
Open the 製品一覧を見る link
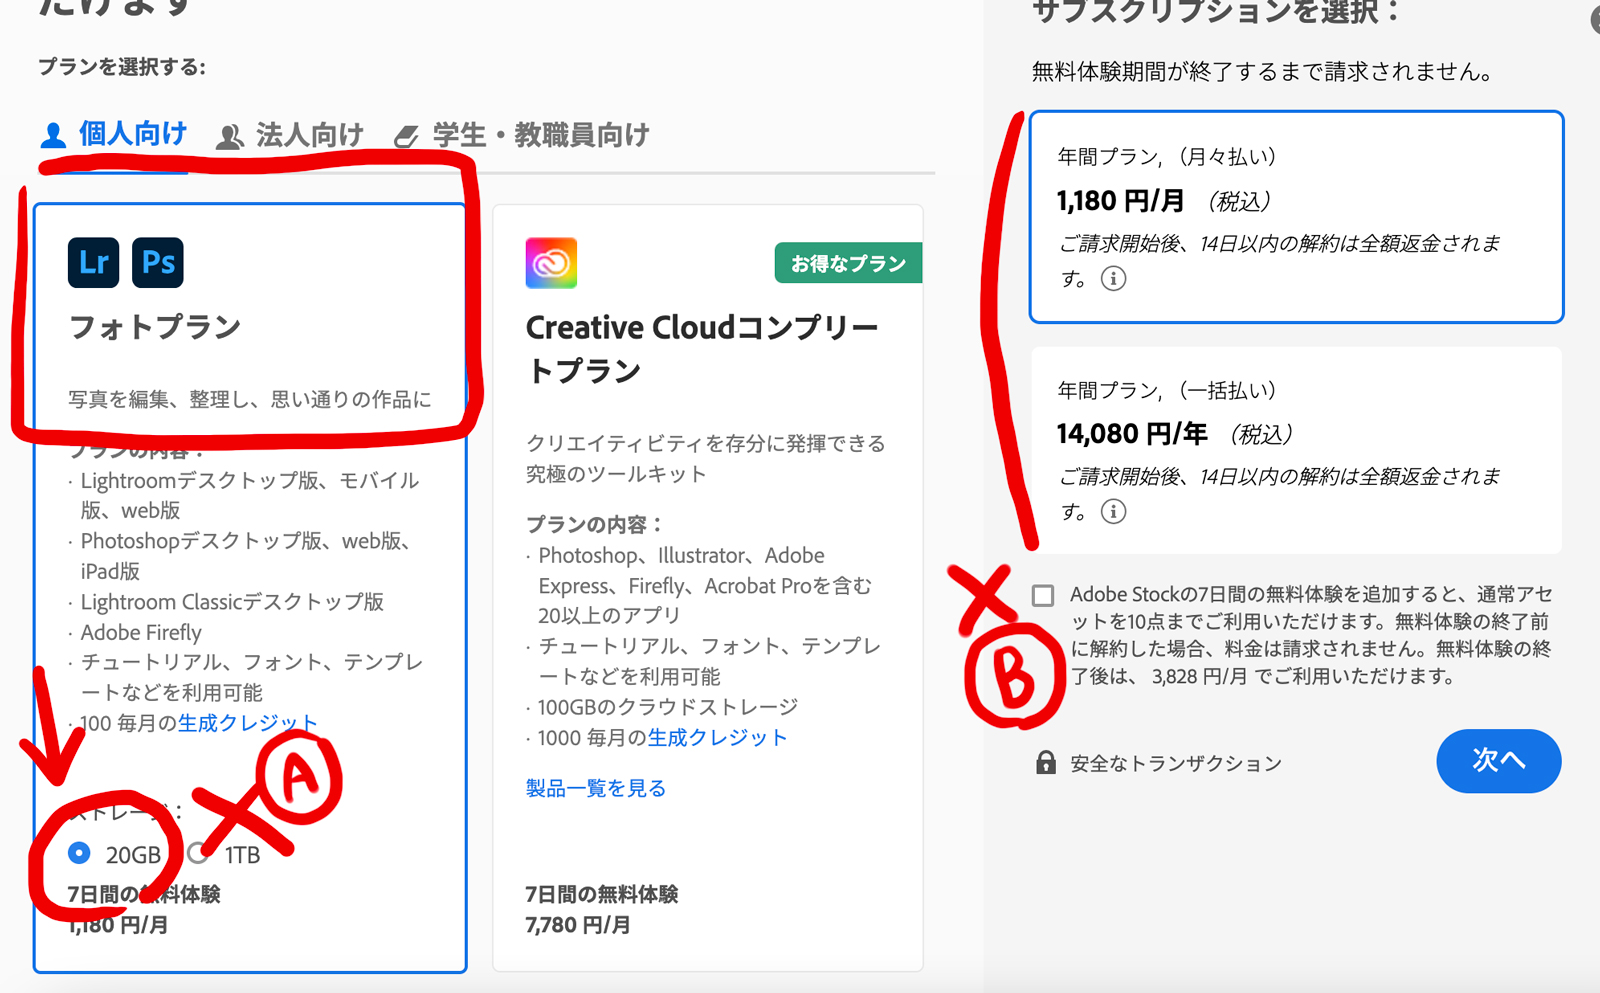tap(596, 788)
